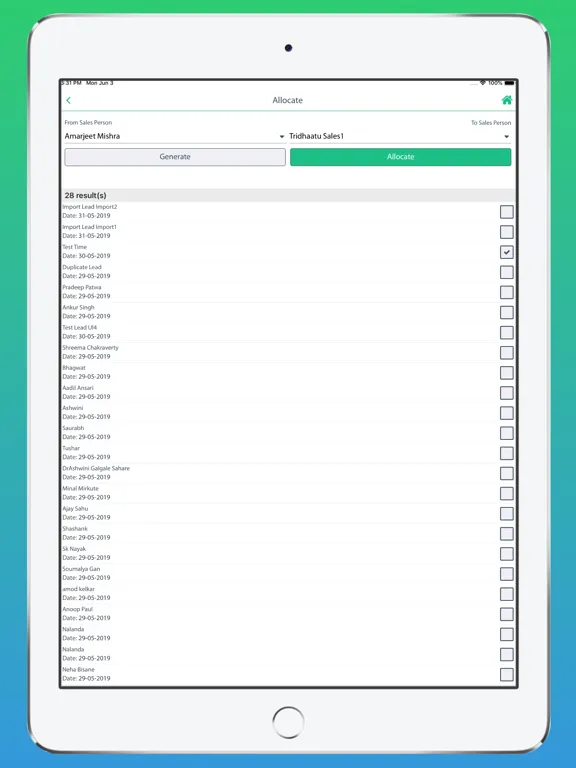This screenshot has height=768, width=576.
Task: Click the 28 result(s) header text
Action: 85,195
